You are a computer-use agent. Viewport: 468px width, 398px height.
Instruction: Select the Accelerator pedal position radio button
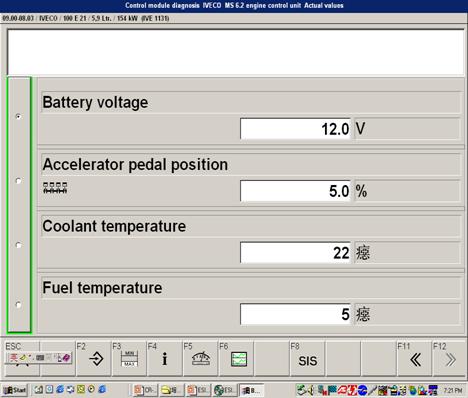point(19,181)
